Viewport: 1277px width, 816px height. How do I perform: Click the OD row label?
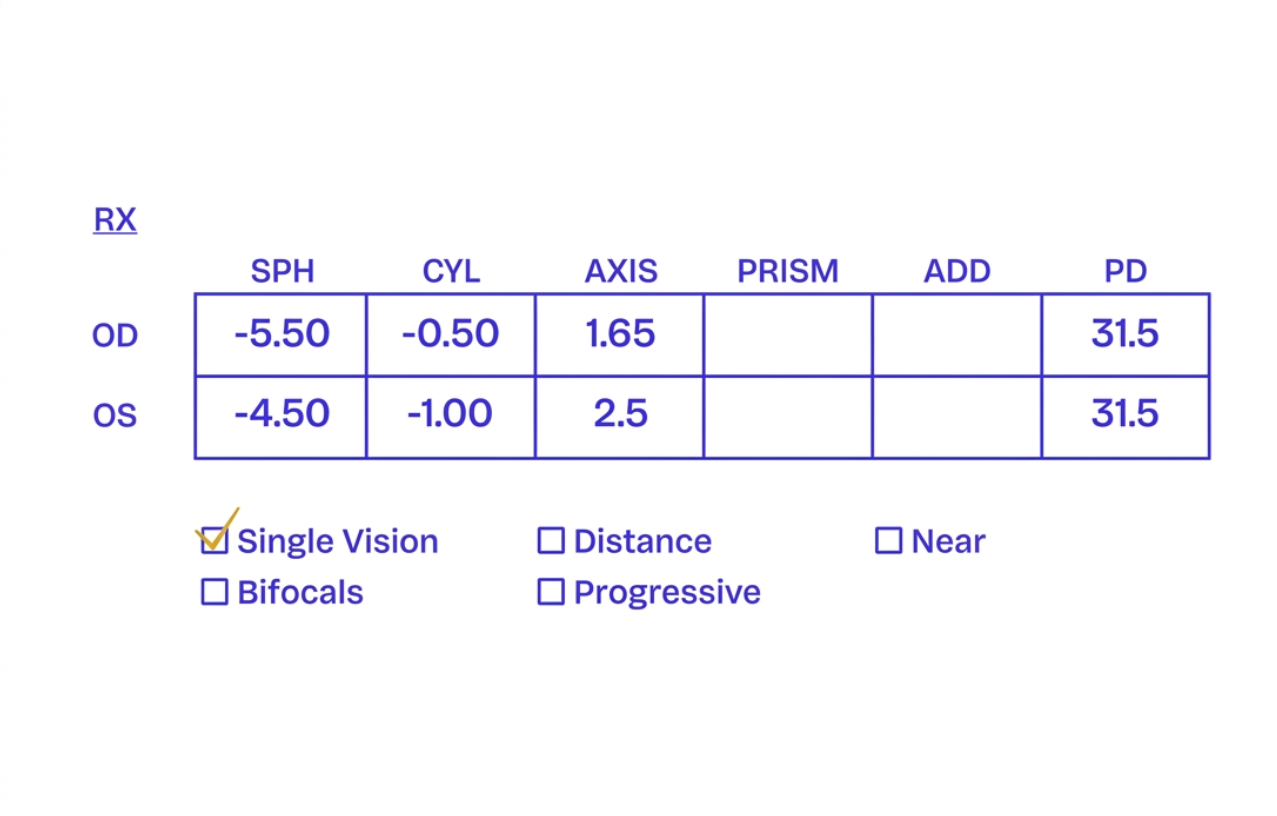pyautogui.click(x=115, y=336)
